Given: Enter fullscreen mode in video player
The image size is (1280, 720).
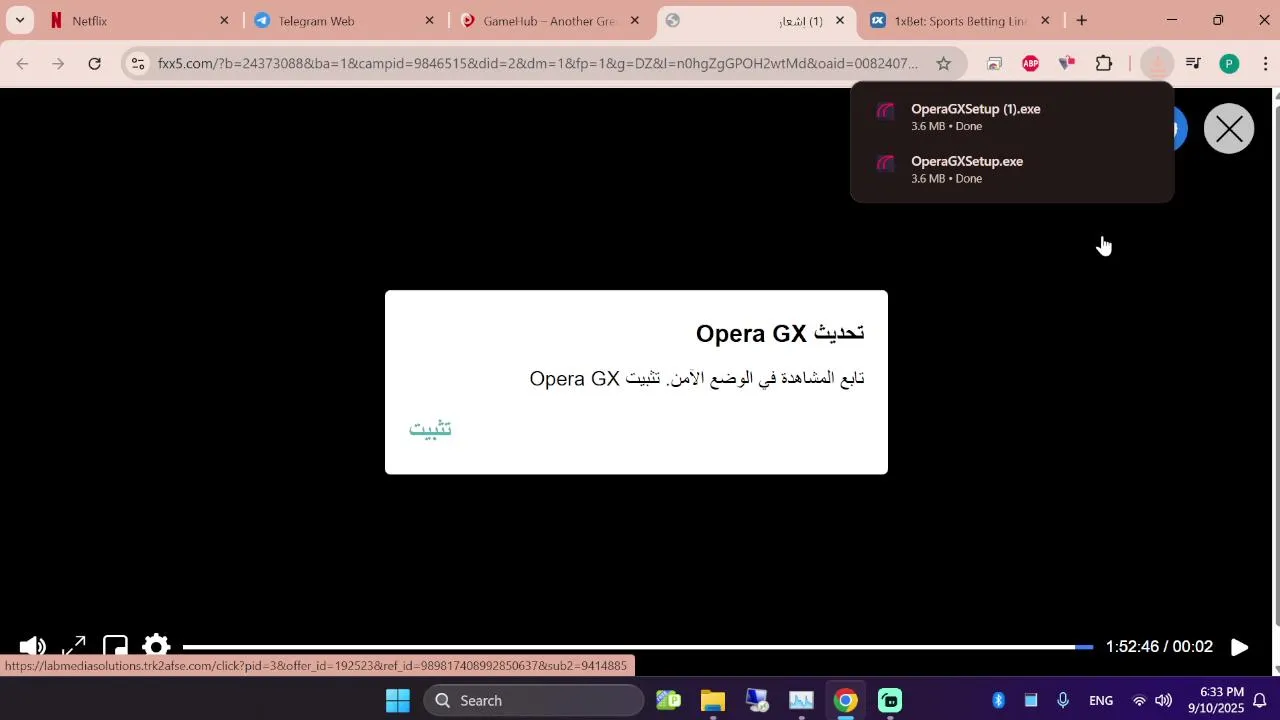Looking at the screenshot, I should coord(74,647).
